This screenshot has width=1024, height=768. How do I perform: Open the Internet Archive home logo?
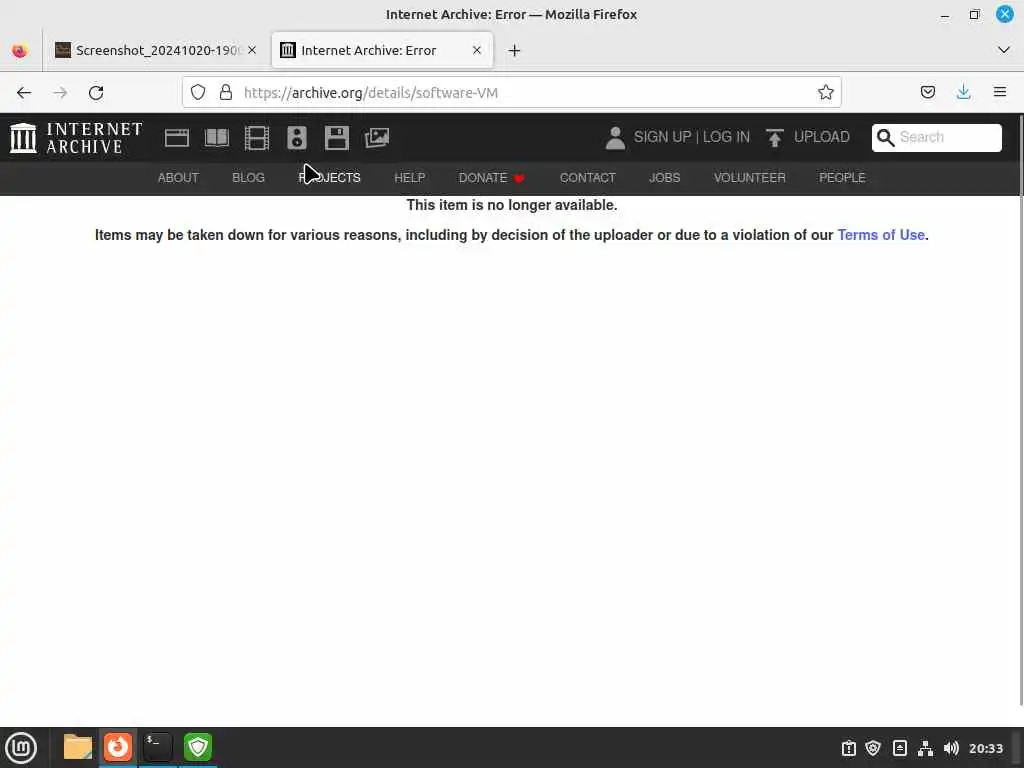[76, 138]
